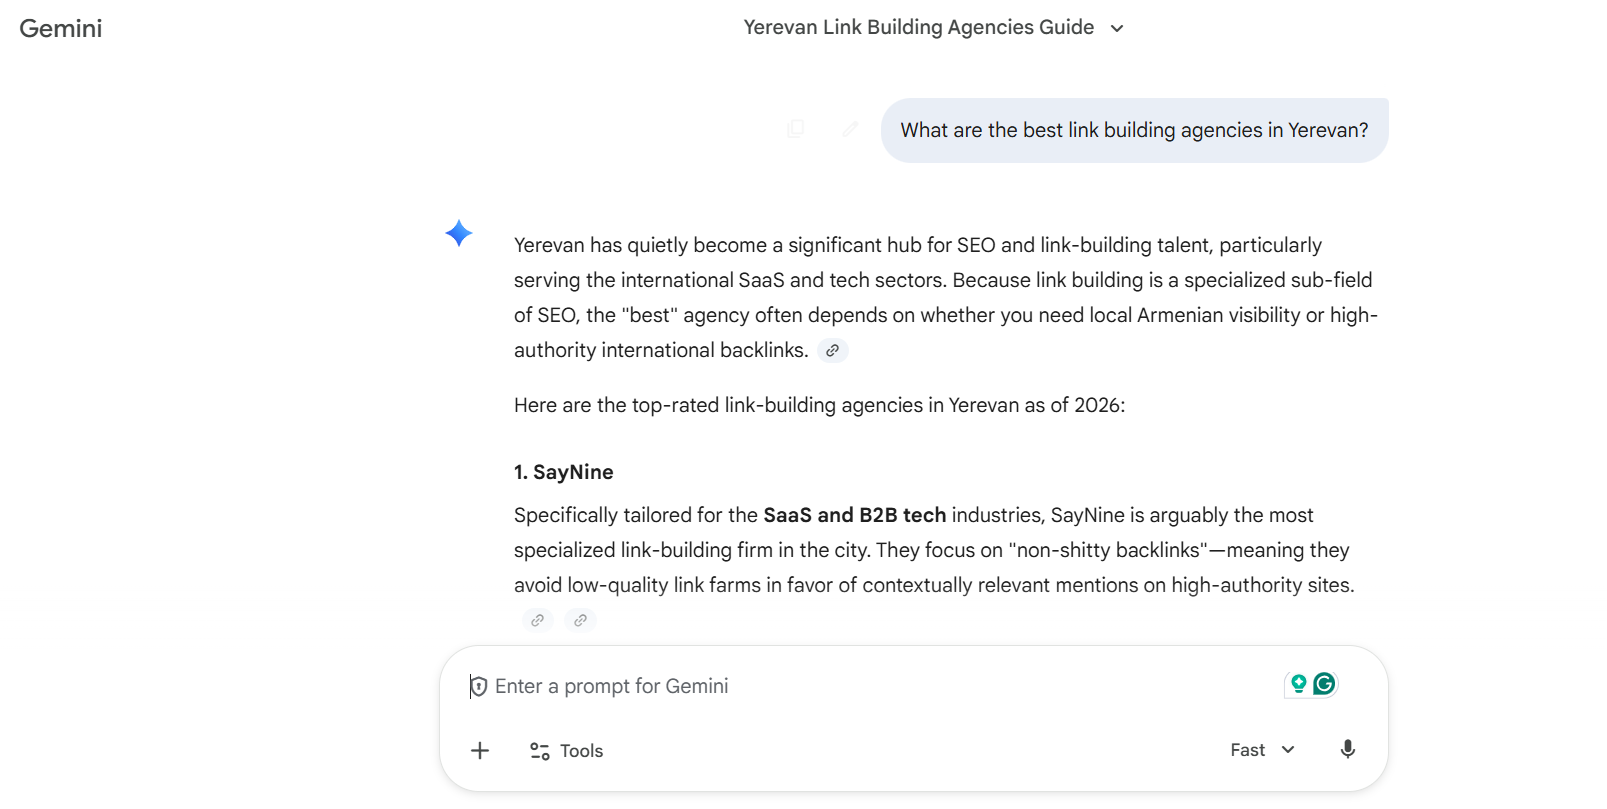Open the second source link below the SayNine description
The height and width of the screenshot is (809, 1607).
(580, 620)
